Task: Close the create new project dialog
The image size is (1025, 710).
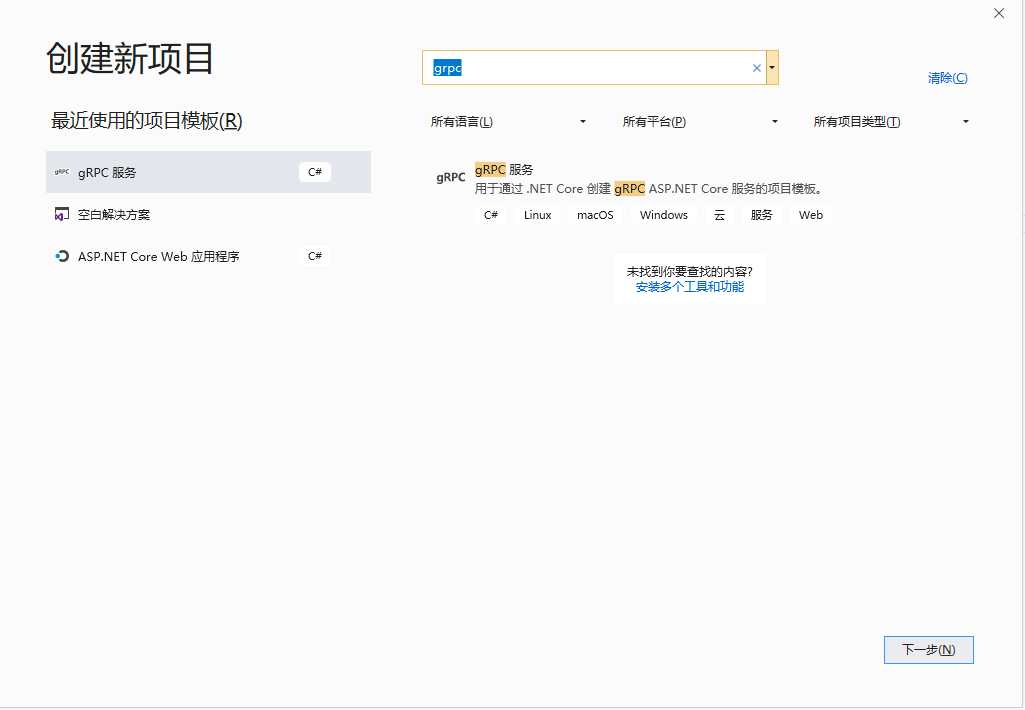Action: 998,13
